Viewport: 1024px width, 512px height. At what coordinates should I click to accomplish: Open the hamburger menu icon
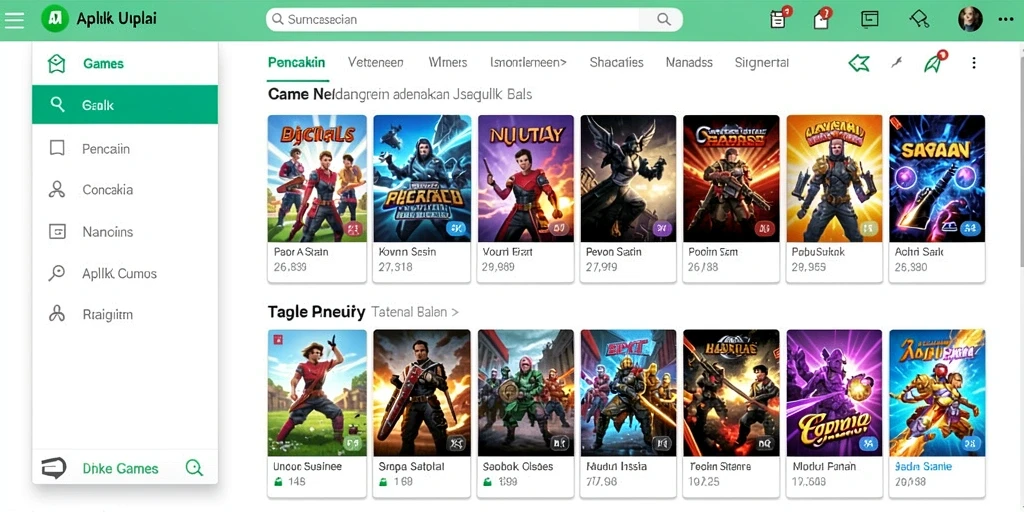click(x=14, y=19)
